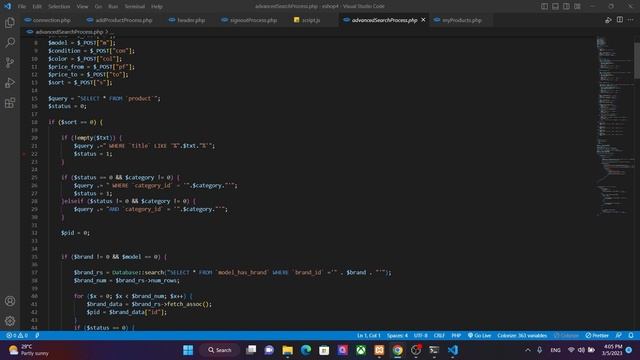Viewport: 640px width, 360px height.
Task: Open the Explorer view in activity bar
Action: [10, 22]
